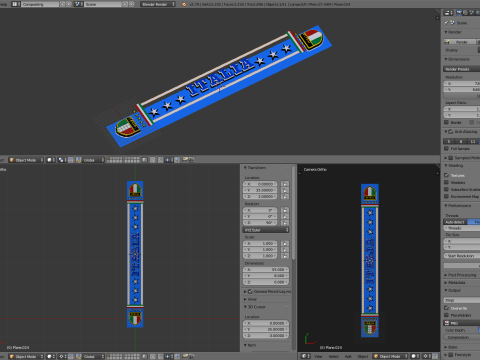Open Object Mode dropdown in top 3D view
This screenshot has height=360, width=480.
[26, 160]
